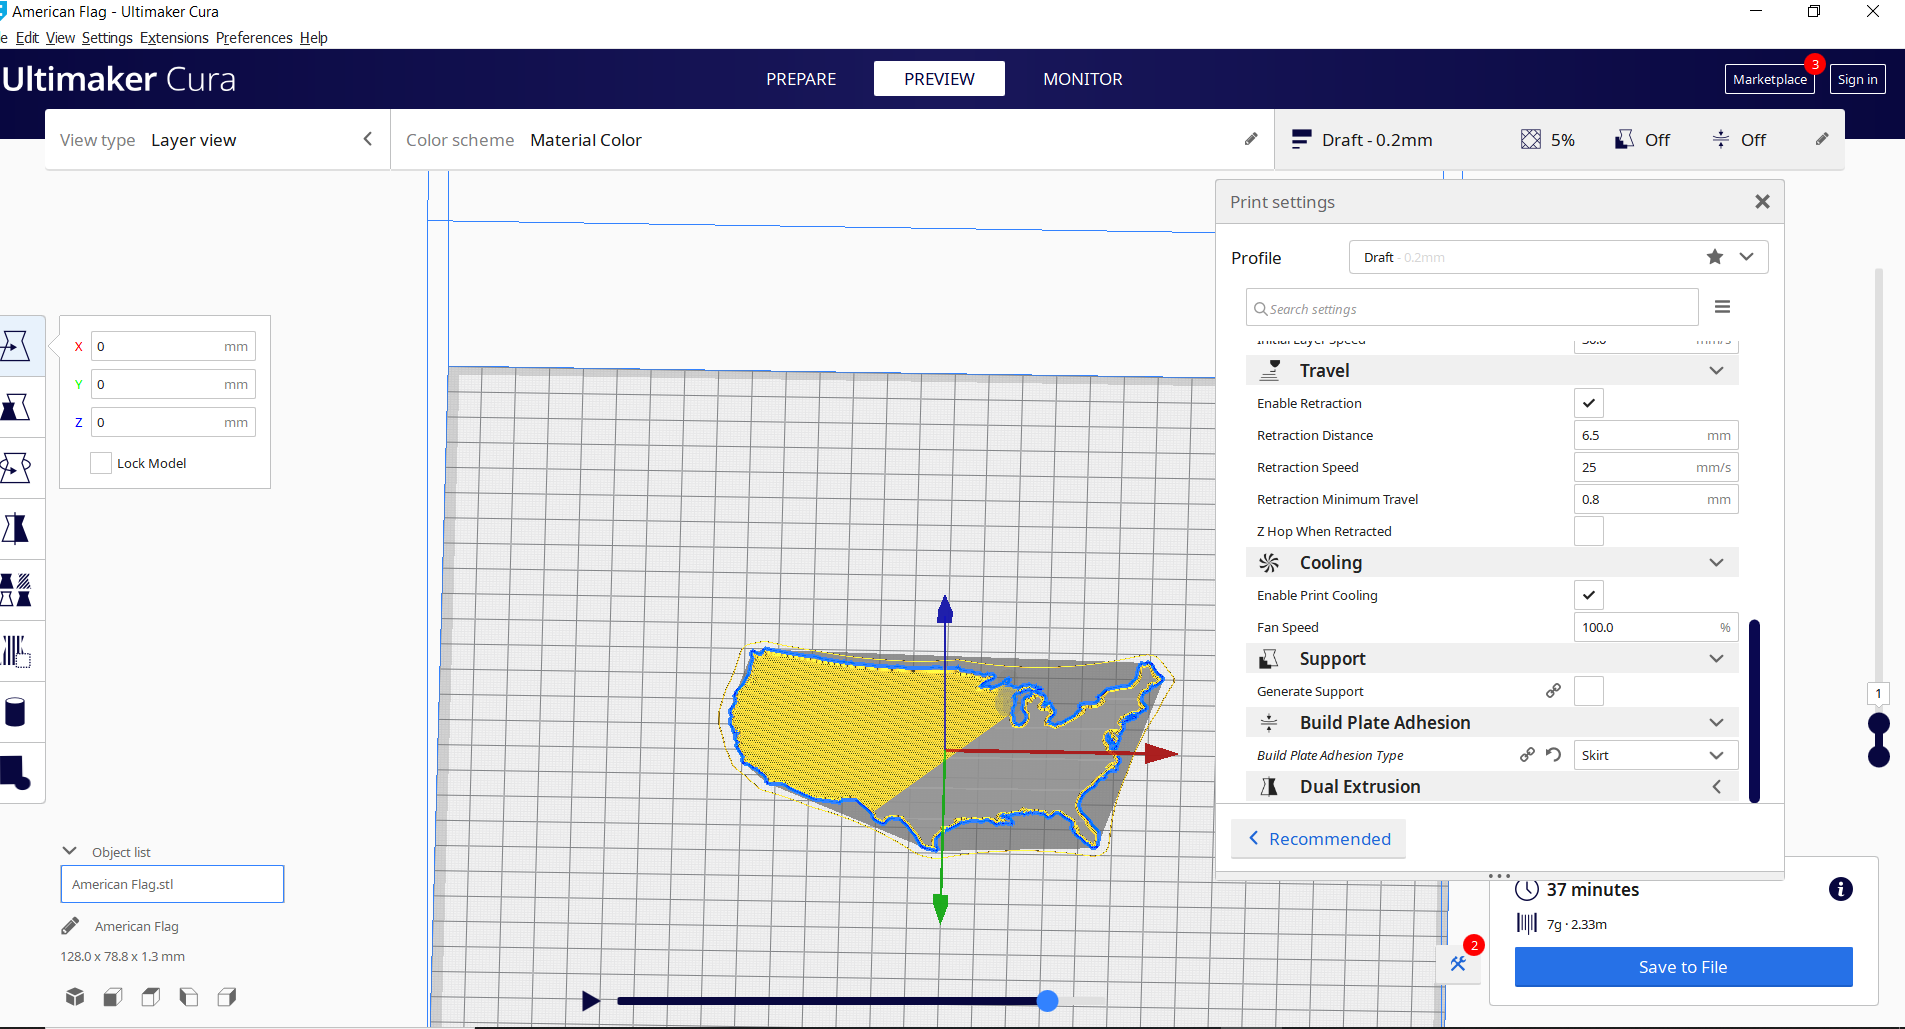The height and width of the screenshot is (1029, 1905).
Task: Open the configuration errors wrench icon
Action: (1458, 963)
